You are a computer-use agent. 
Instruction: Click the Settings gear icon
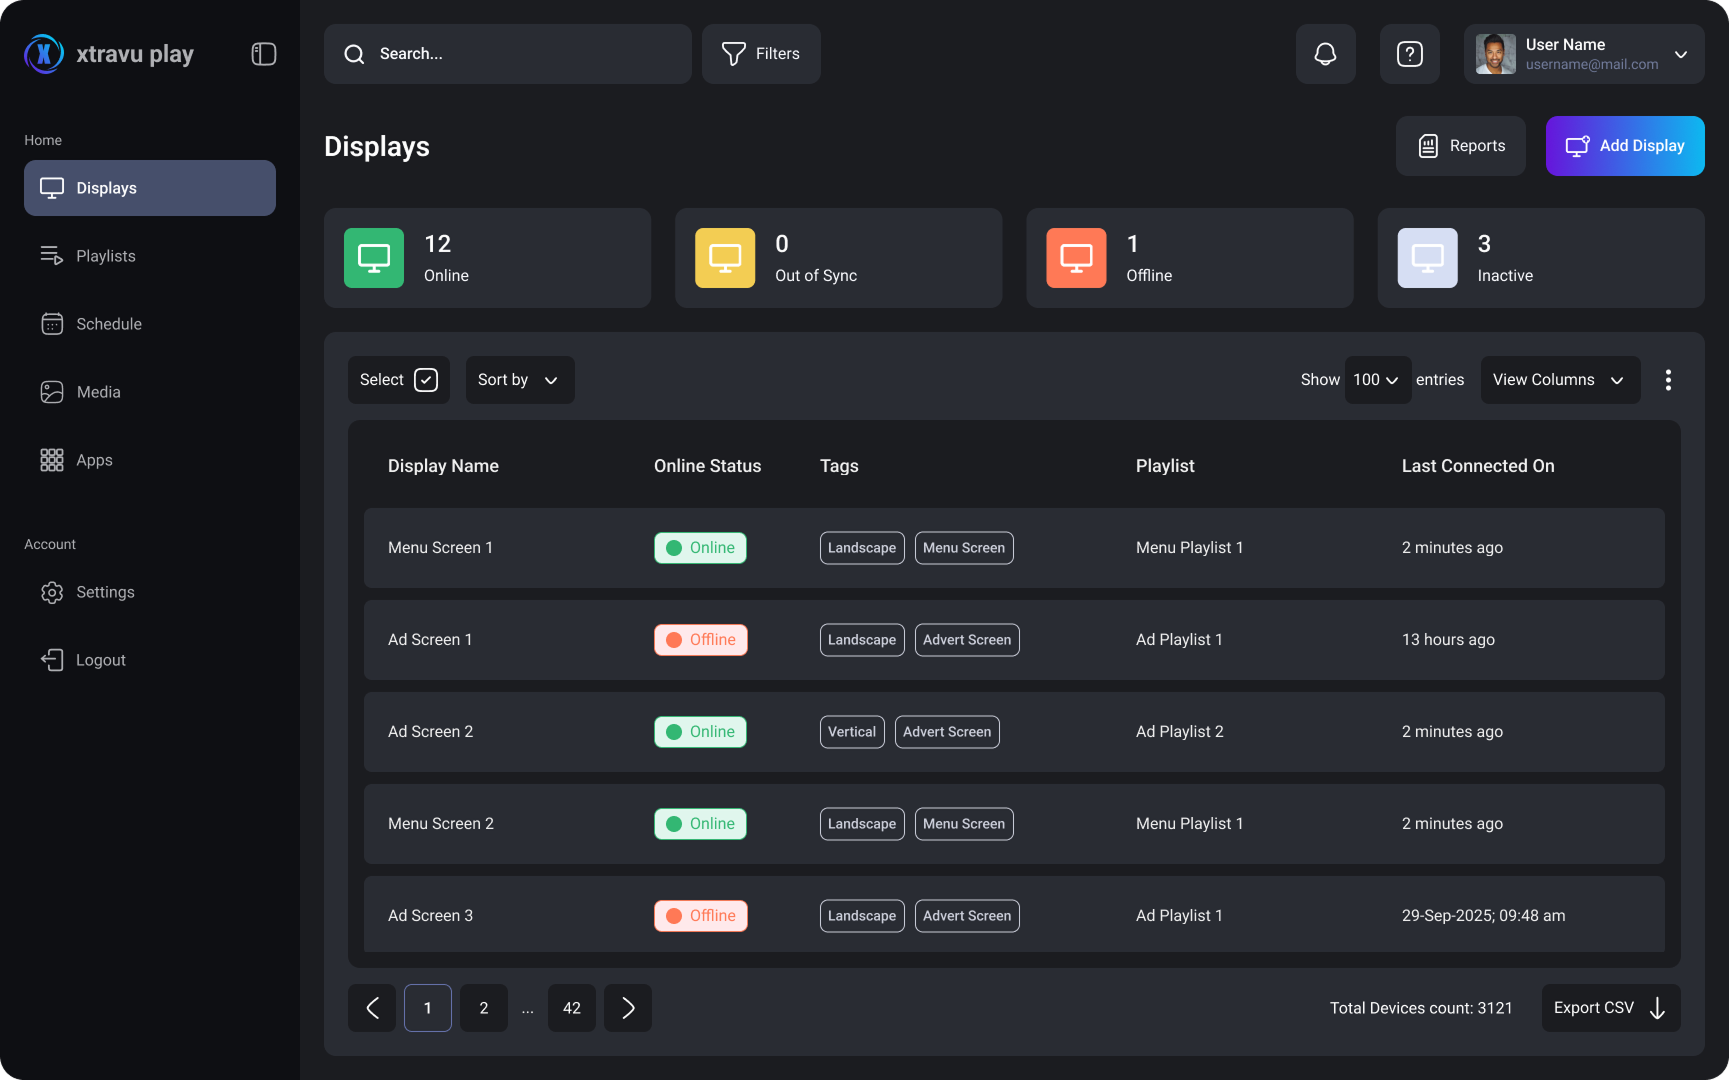click(52, 592)
